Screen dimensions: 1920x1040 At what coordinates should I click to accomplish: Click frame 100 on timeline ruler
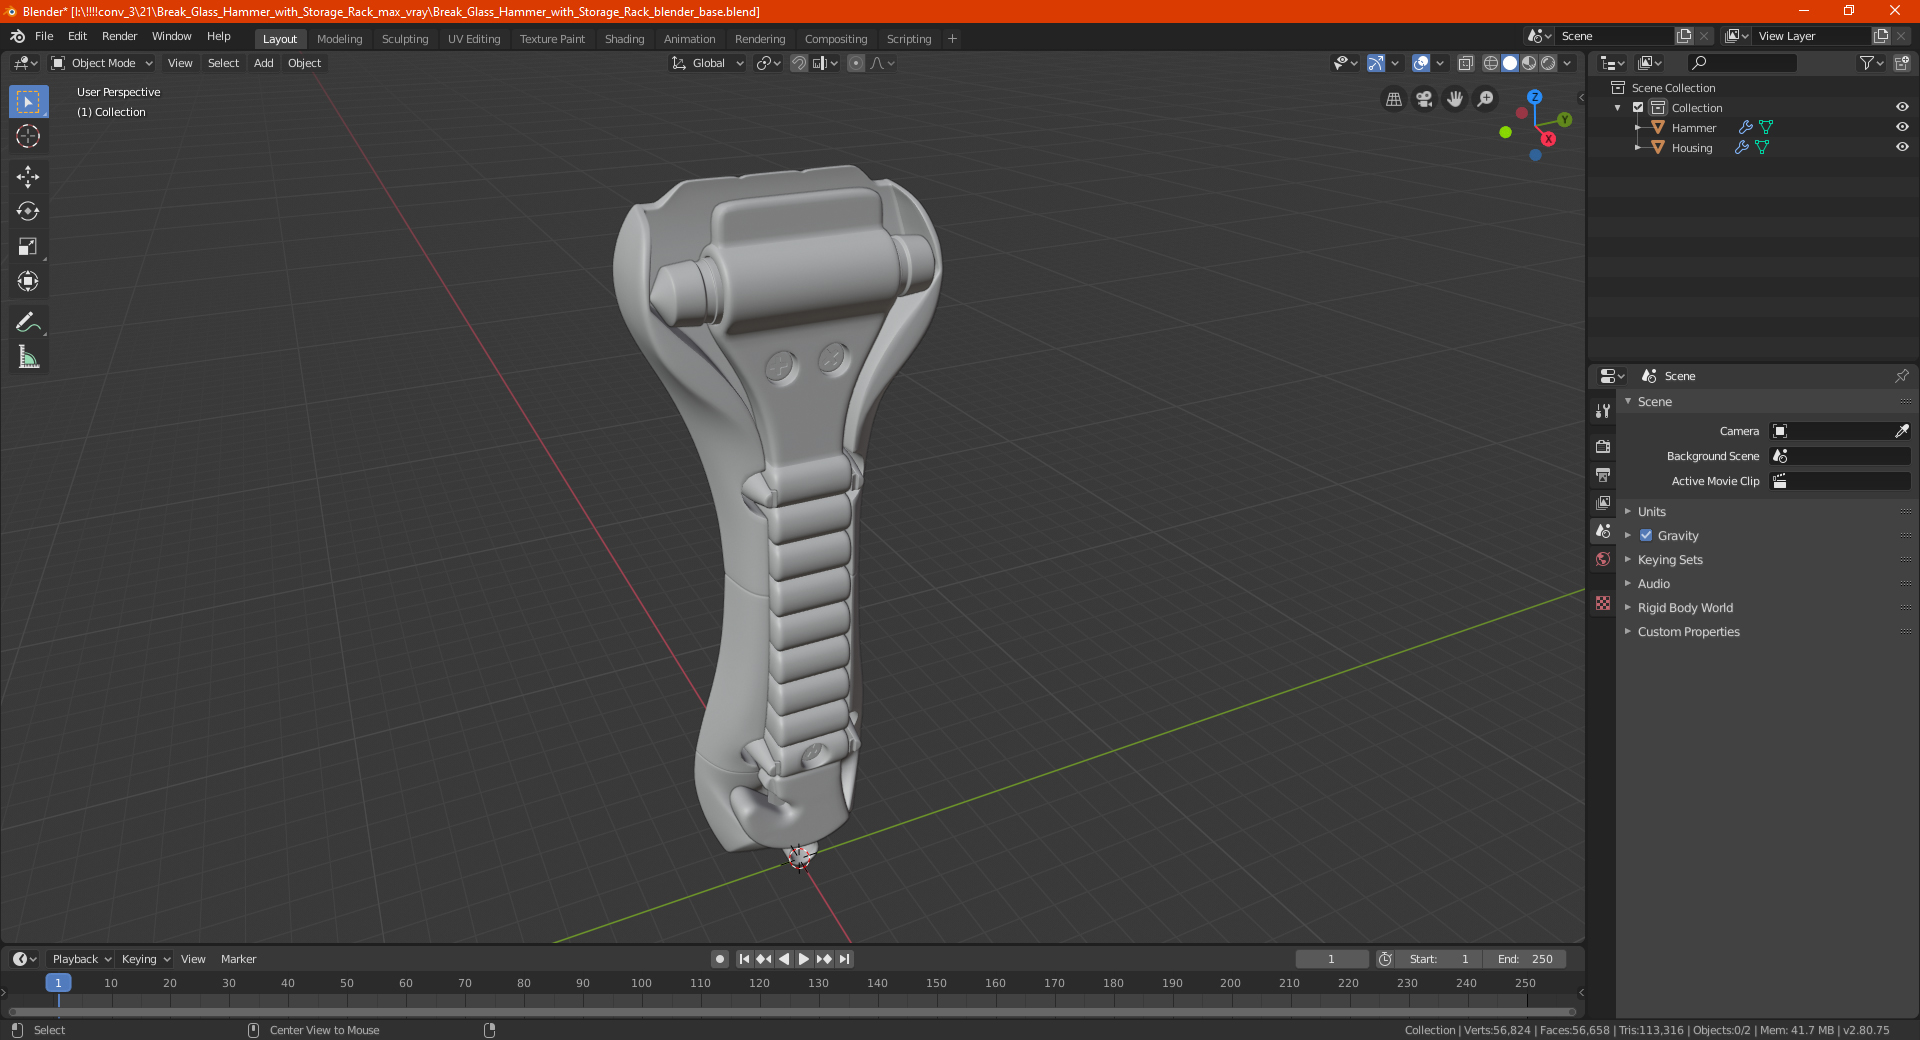641,983
